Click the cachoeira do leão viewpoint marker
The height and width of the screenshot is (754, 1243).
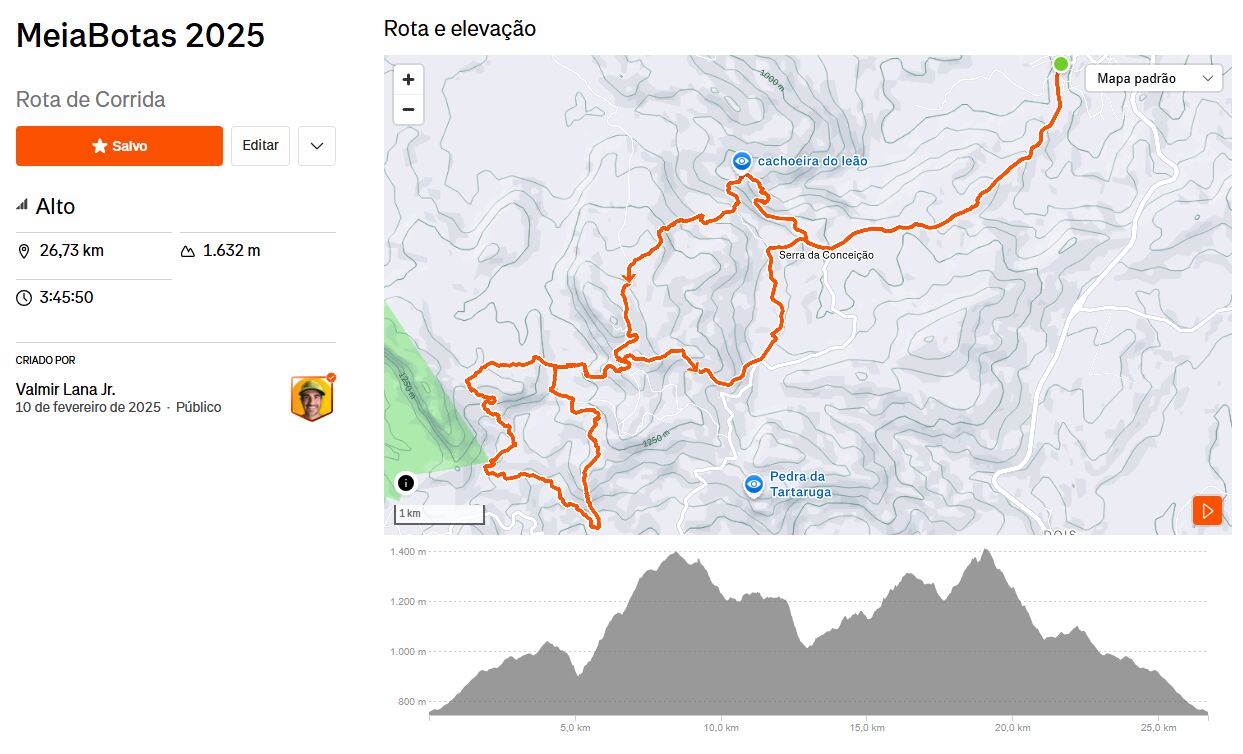742,161
